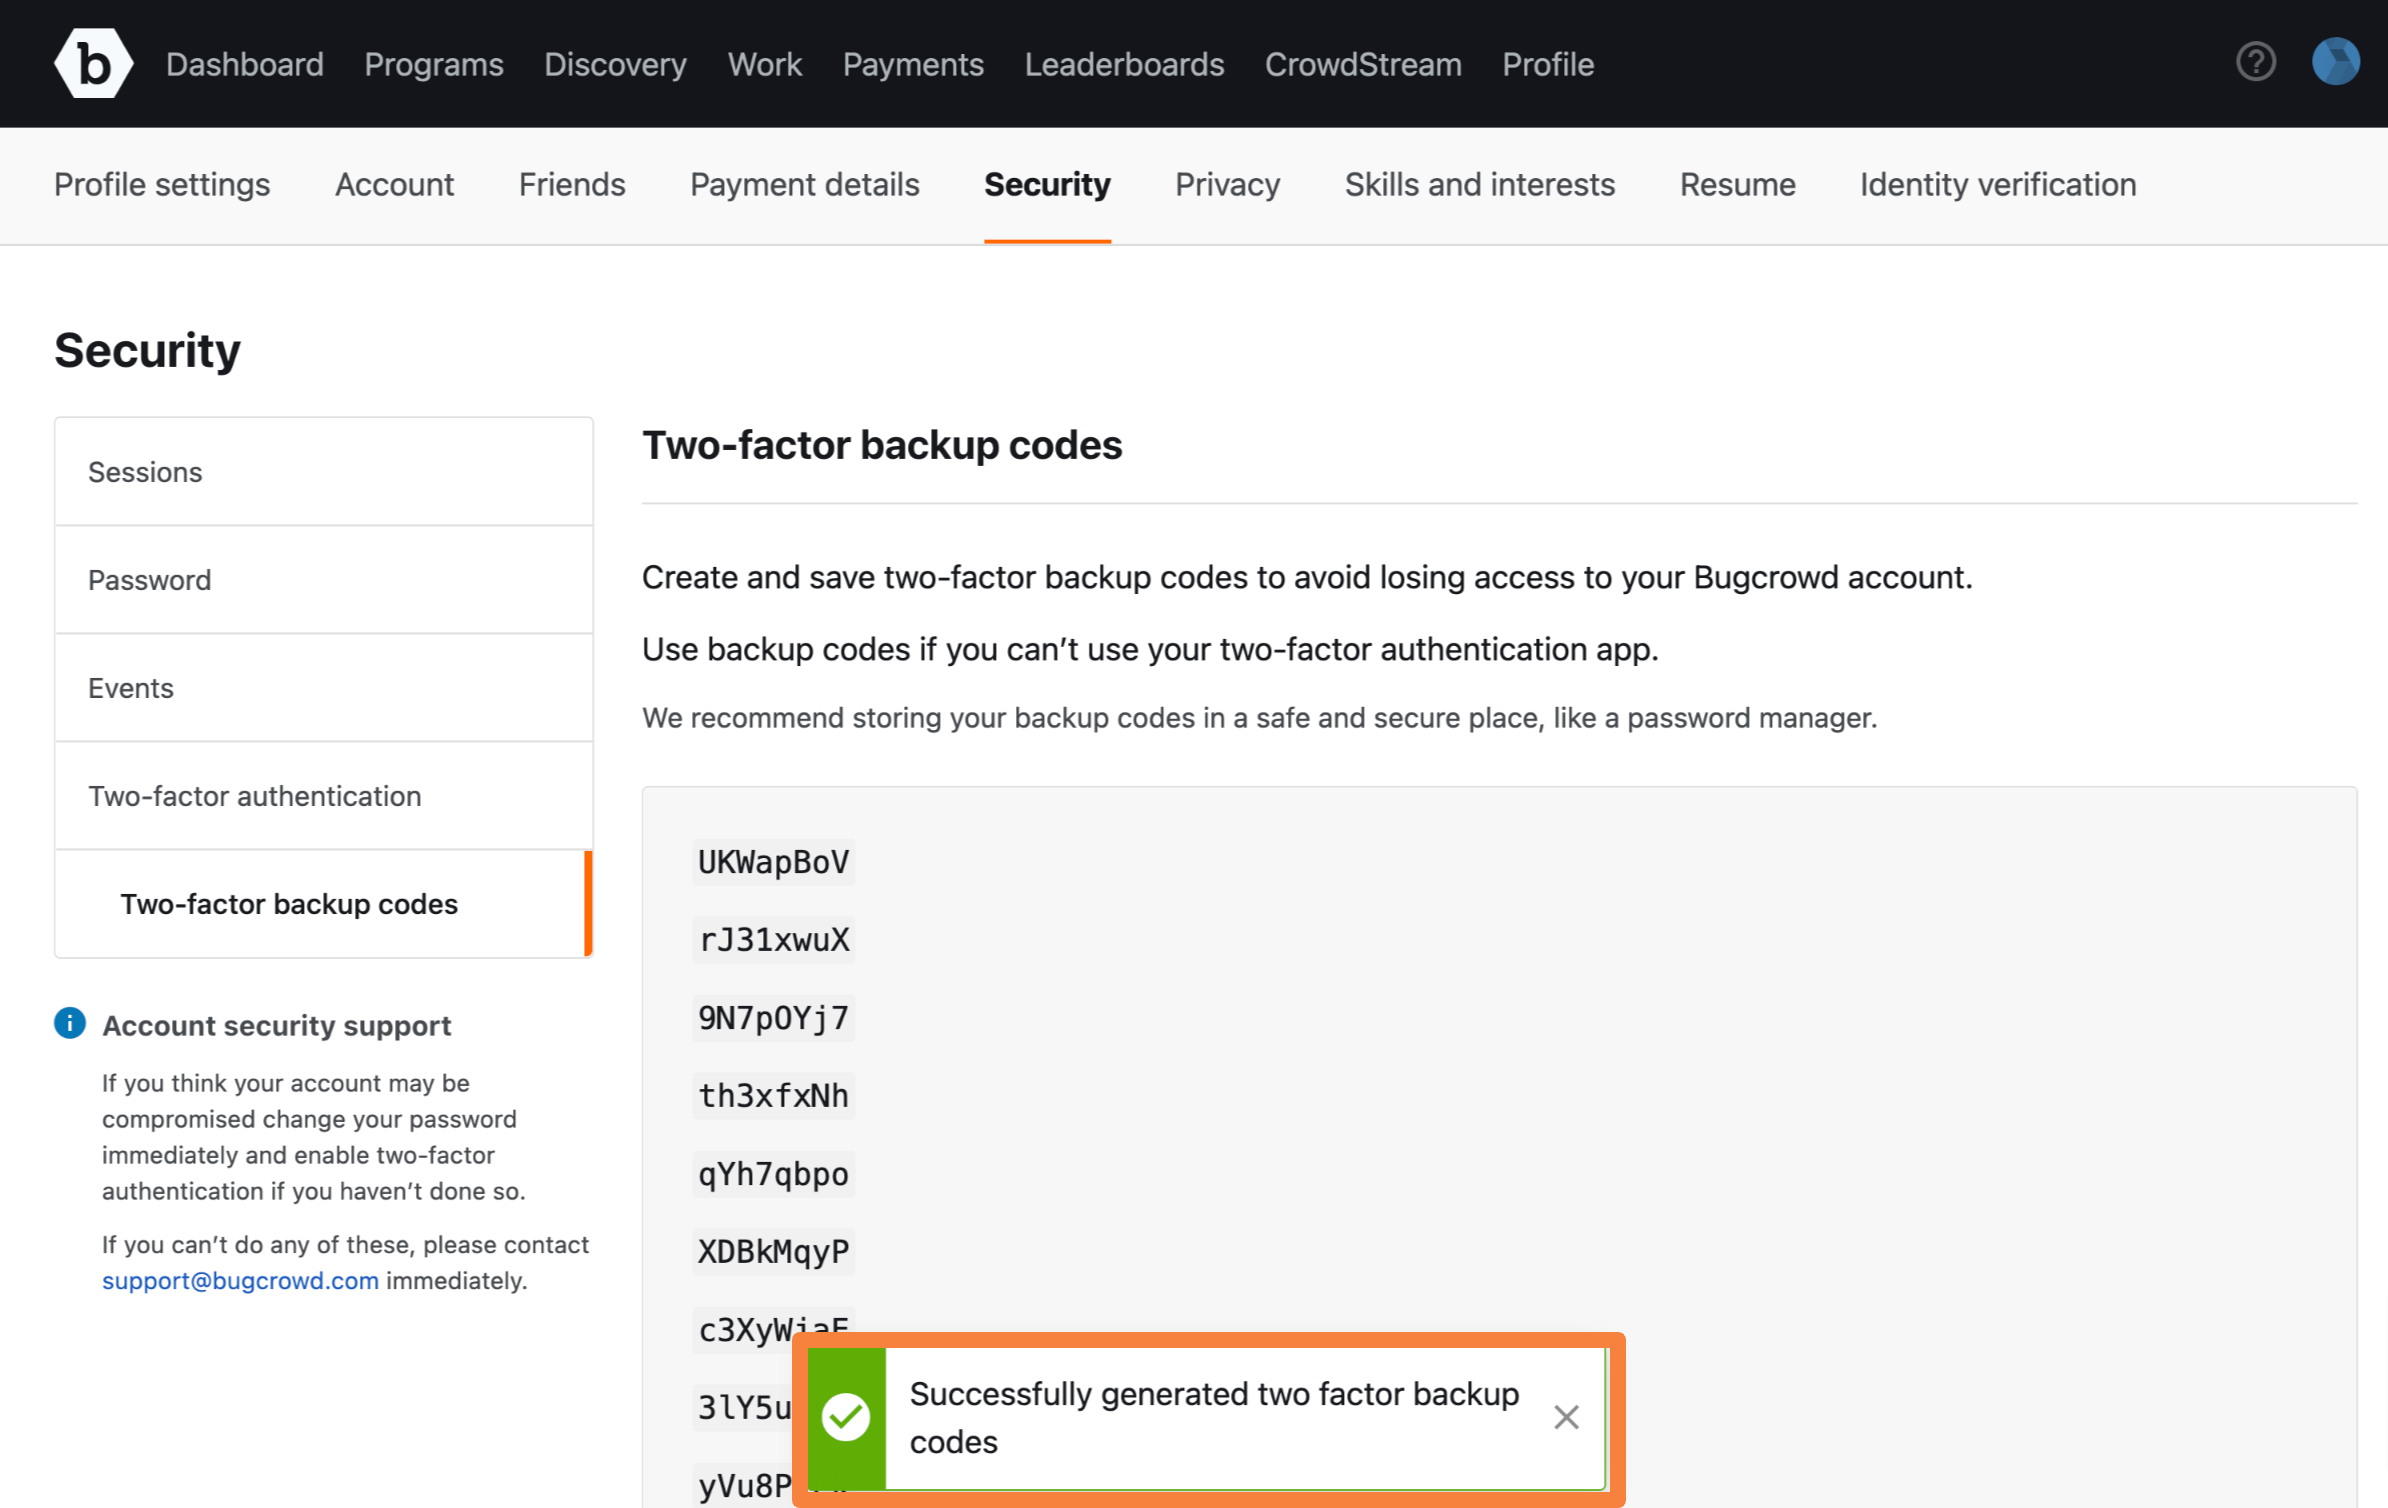Open Events in the security sidebar
The height and width of the screenshot is (1508, 2388).
pyautogui.click(x=324, y=688)
